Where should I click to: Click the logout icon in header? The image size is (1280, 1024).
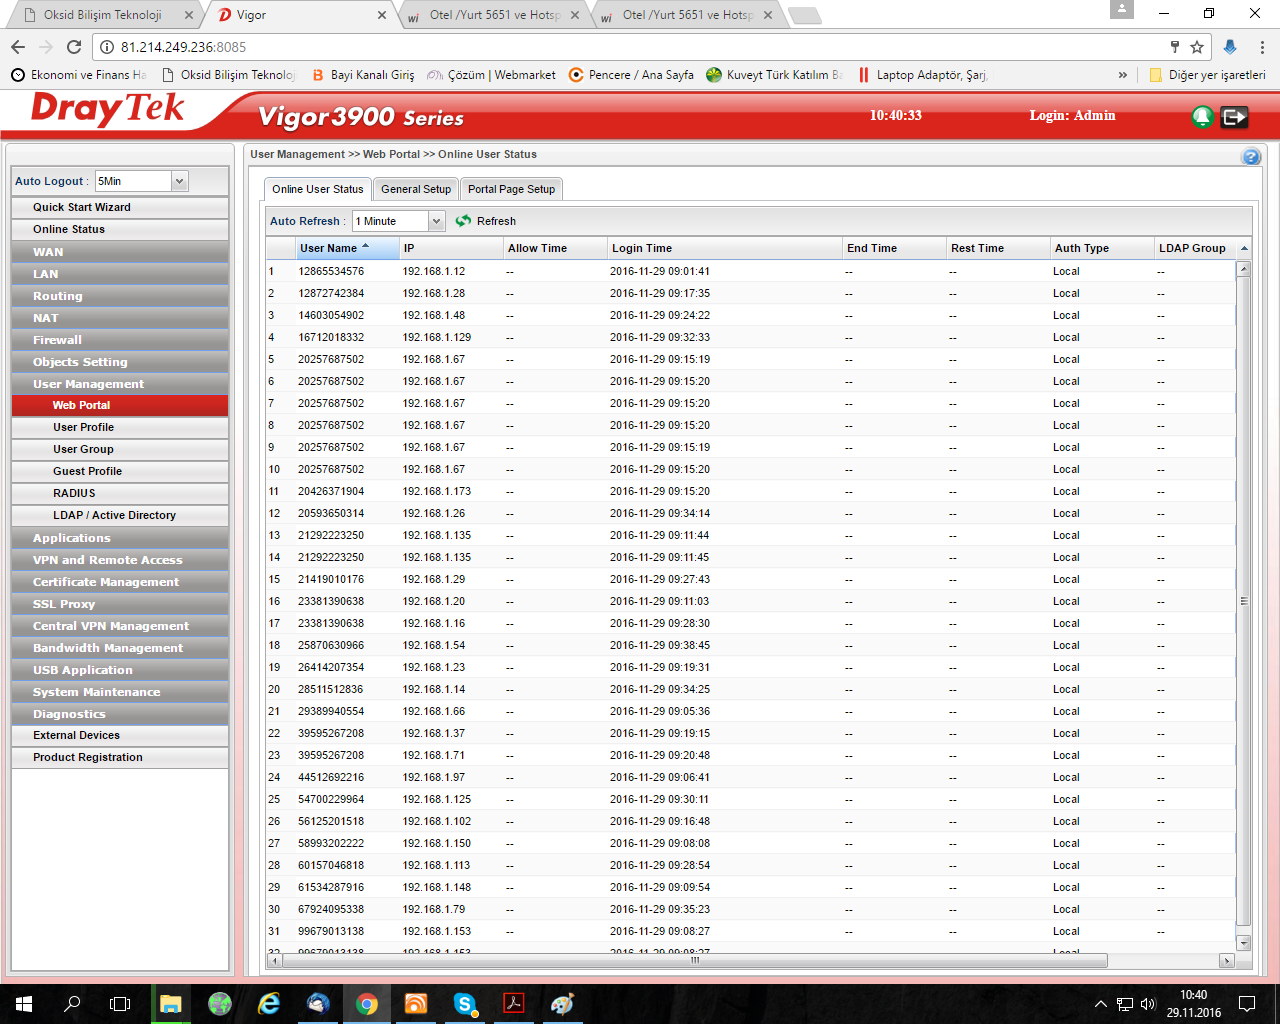(x=1235, y=117)
